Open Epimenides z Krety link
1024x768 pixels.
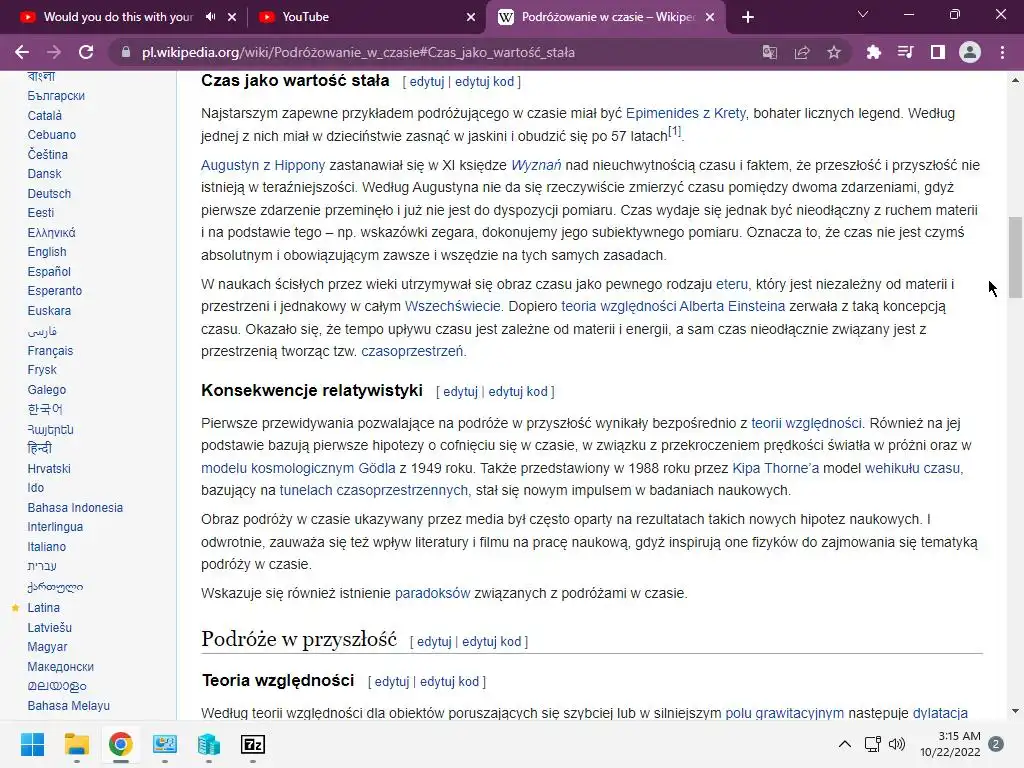click(x=686, y=113)
